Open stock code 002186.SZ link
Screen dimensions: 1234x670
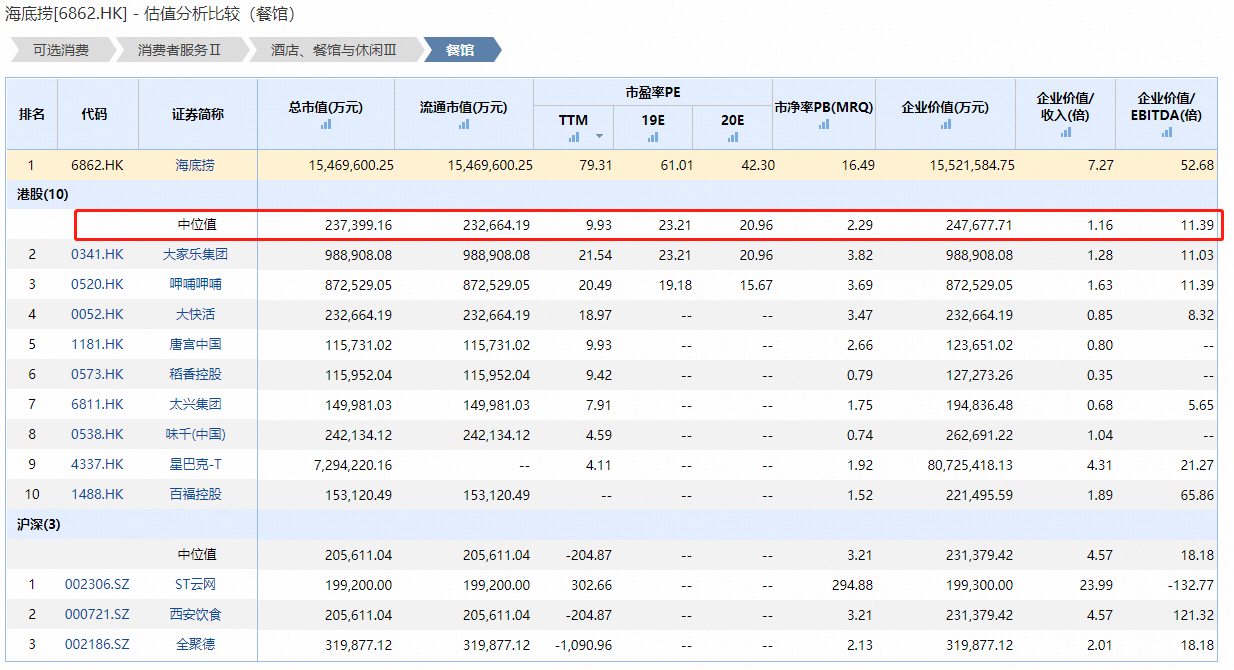97,644
